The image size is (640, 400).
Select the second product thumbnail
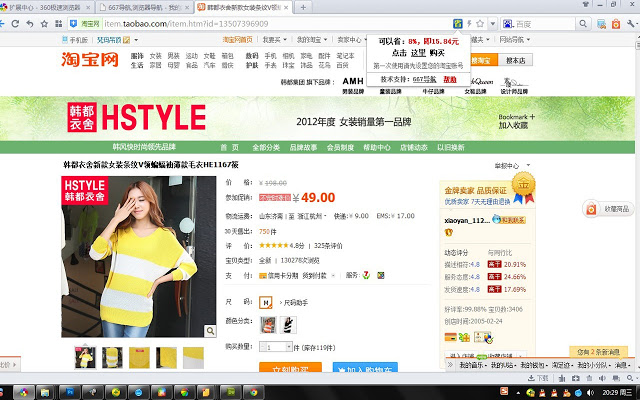click(112, 358)
